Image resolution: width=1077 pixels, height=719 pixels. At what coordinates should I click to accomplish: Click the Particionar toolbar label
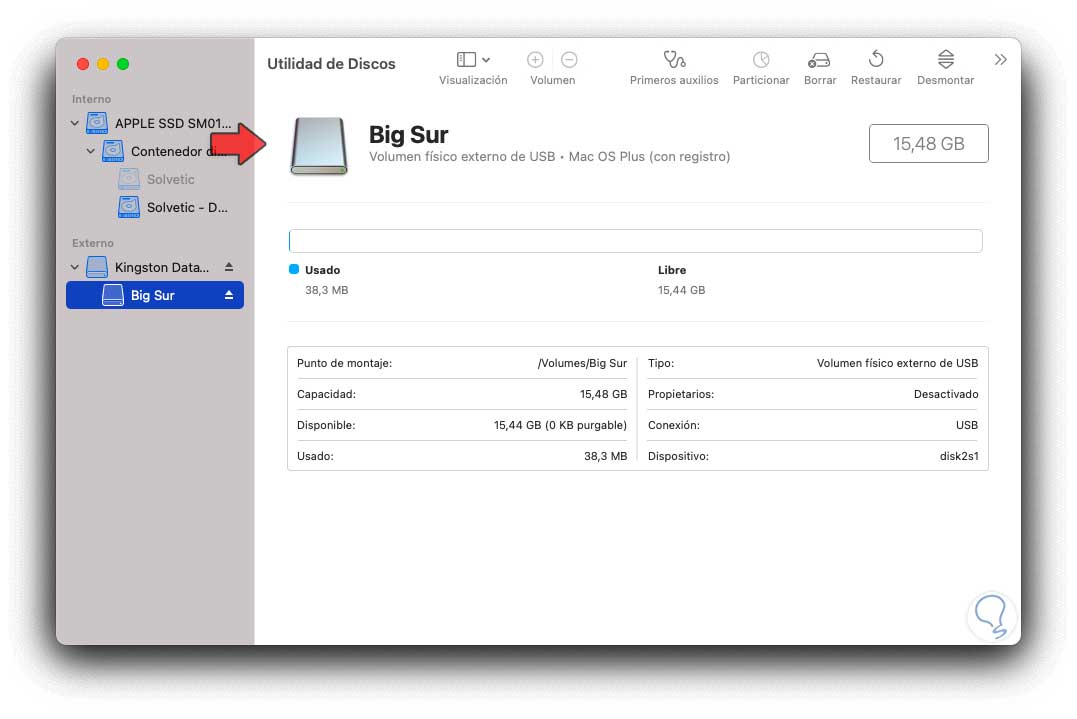761,80
